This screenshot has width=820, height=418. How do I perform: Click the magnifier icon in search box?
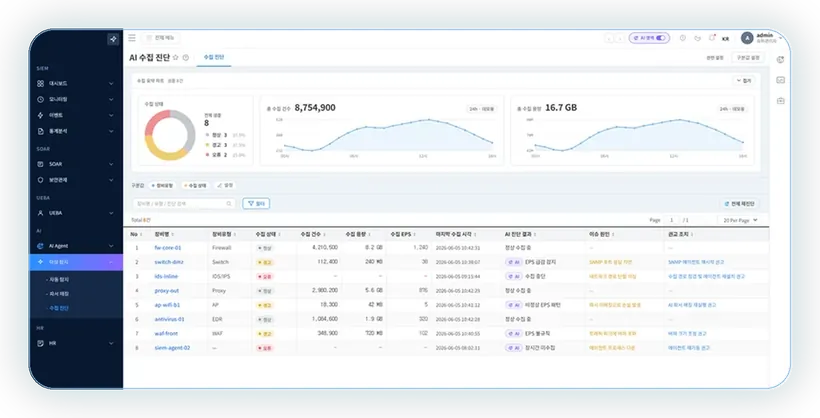click(x=229, y=204)
